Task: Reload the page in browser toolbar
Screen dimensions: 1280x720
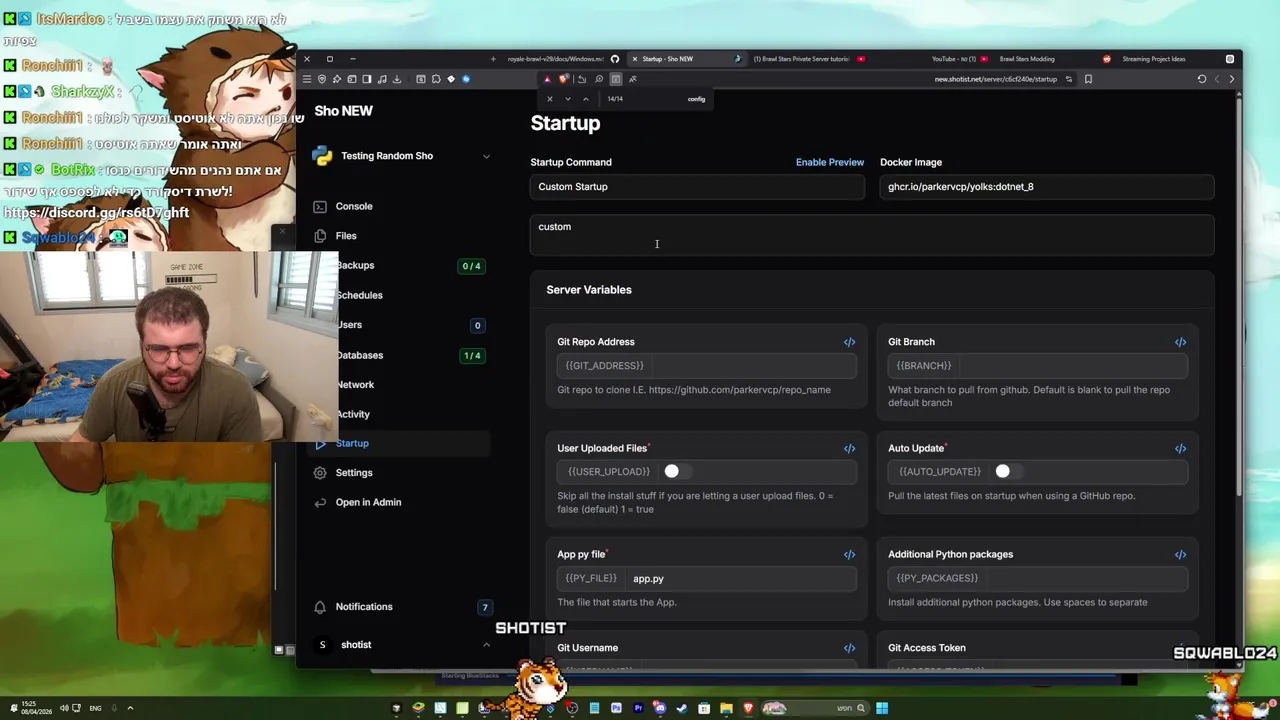Action: pyautogui.click(x=1202, y=79)
